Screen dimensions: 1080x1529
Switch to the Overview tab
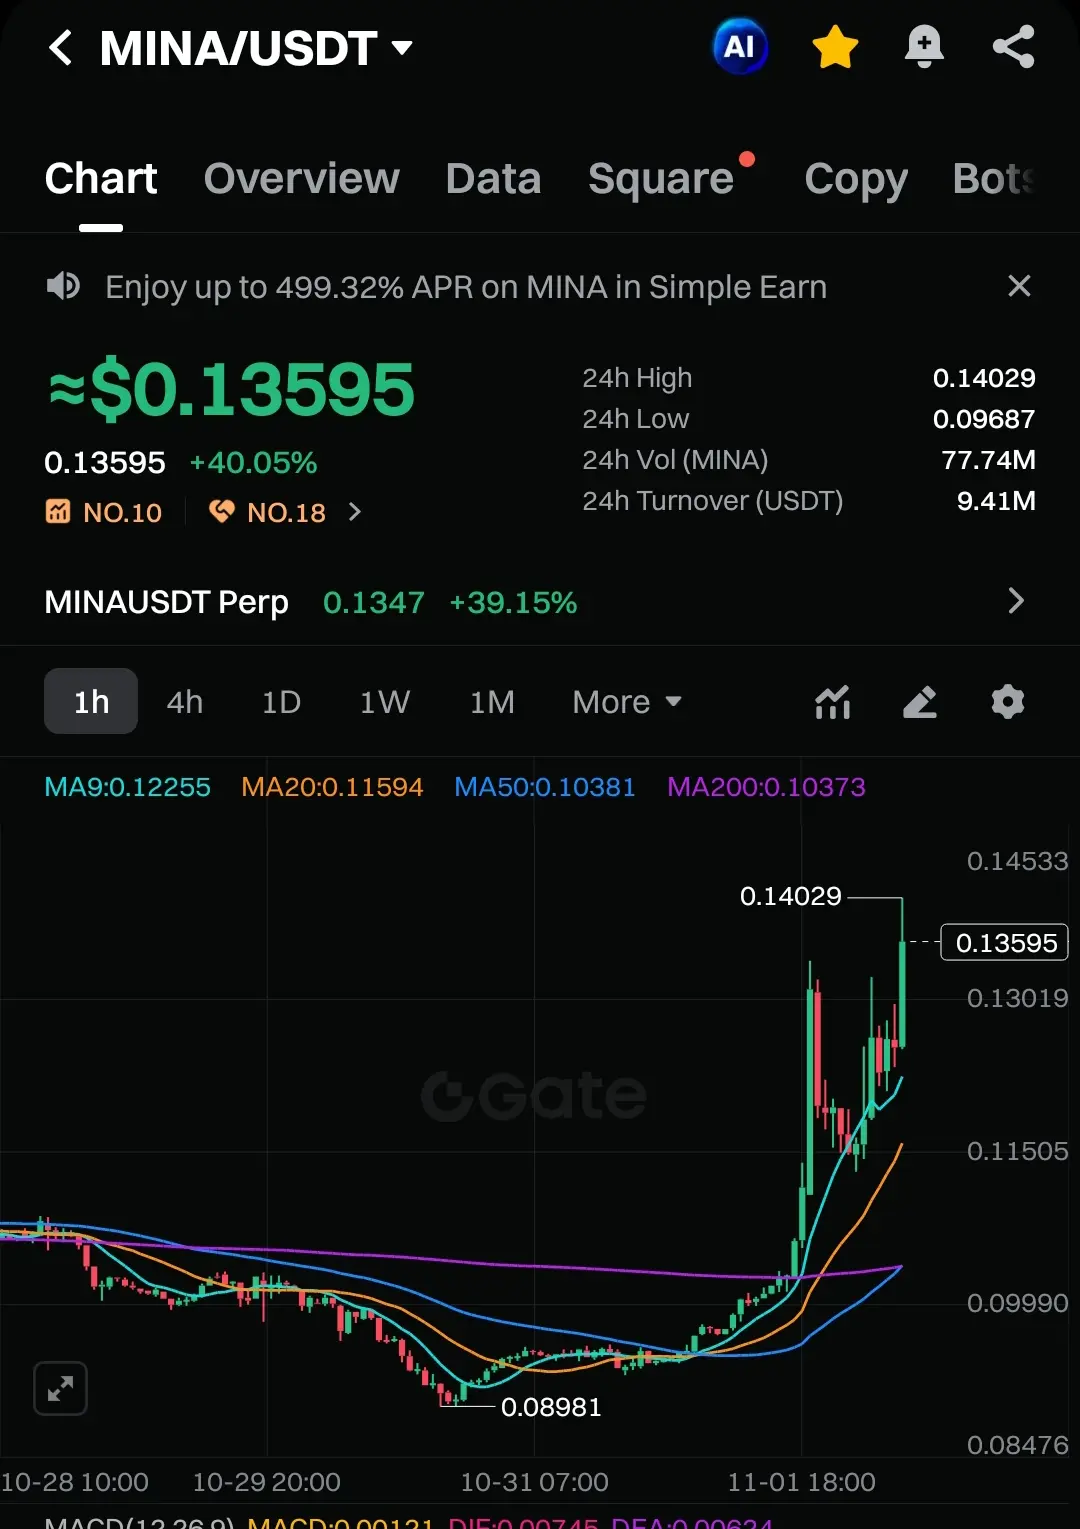302,179
